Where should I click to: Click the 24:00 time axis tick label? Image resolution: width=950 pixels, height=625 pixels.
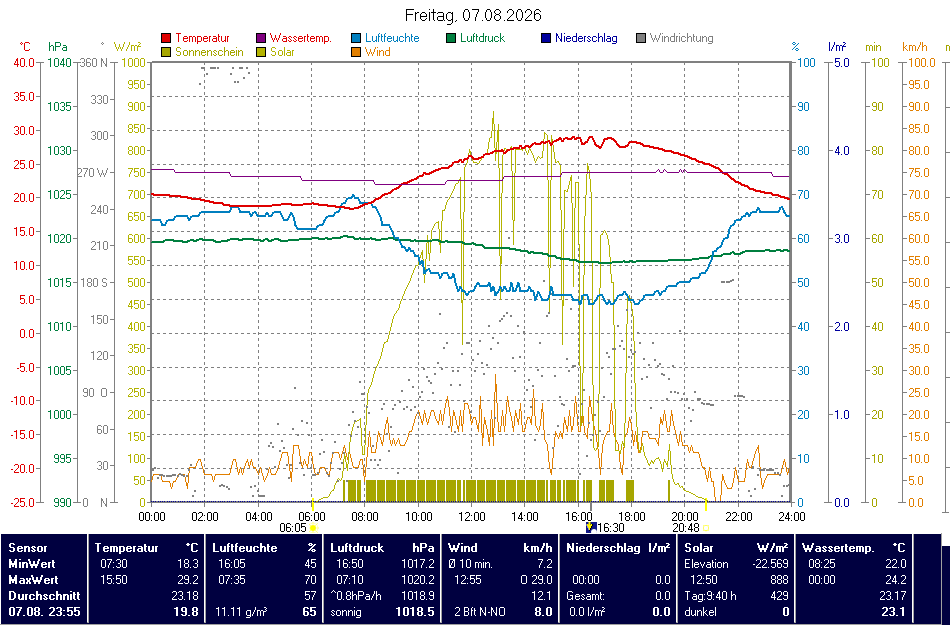tap(791, 517)
